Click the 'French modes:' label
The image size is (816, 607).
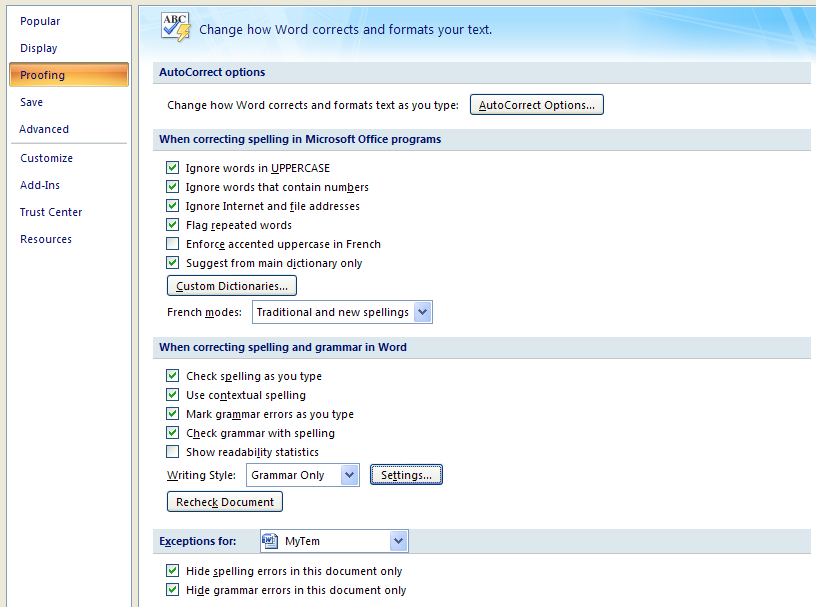(204, 312)
